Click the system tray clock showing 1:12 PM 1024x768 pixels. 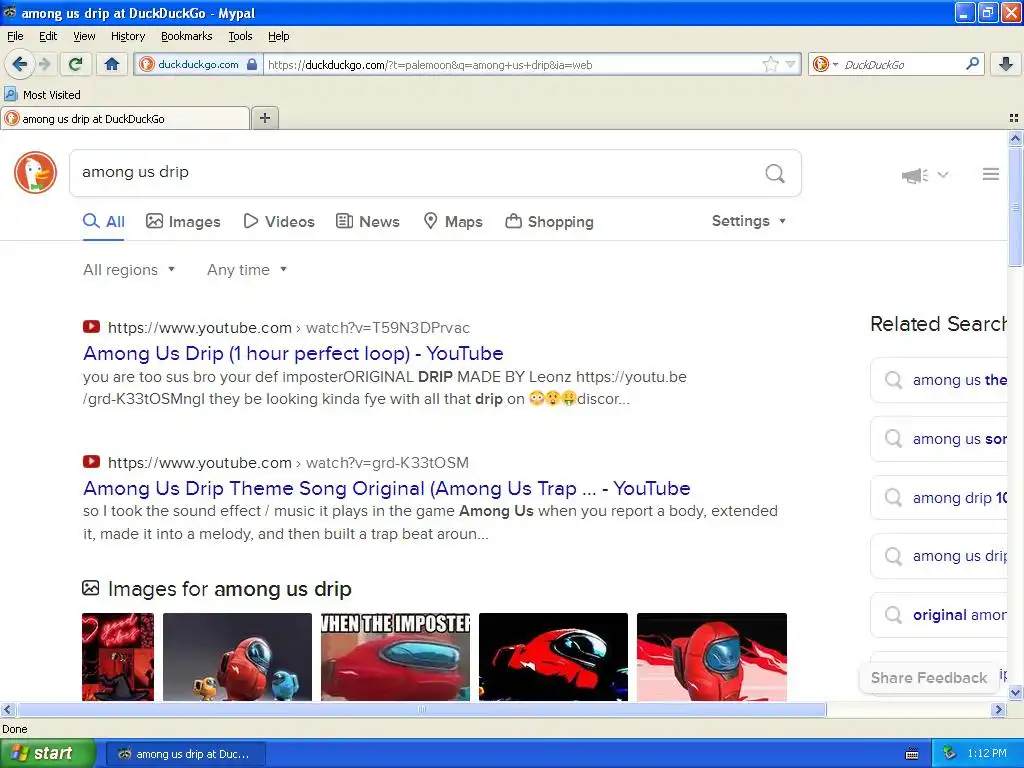pos(987,754)
